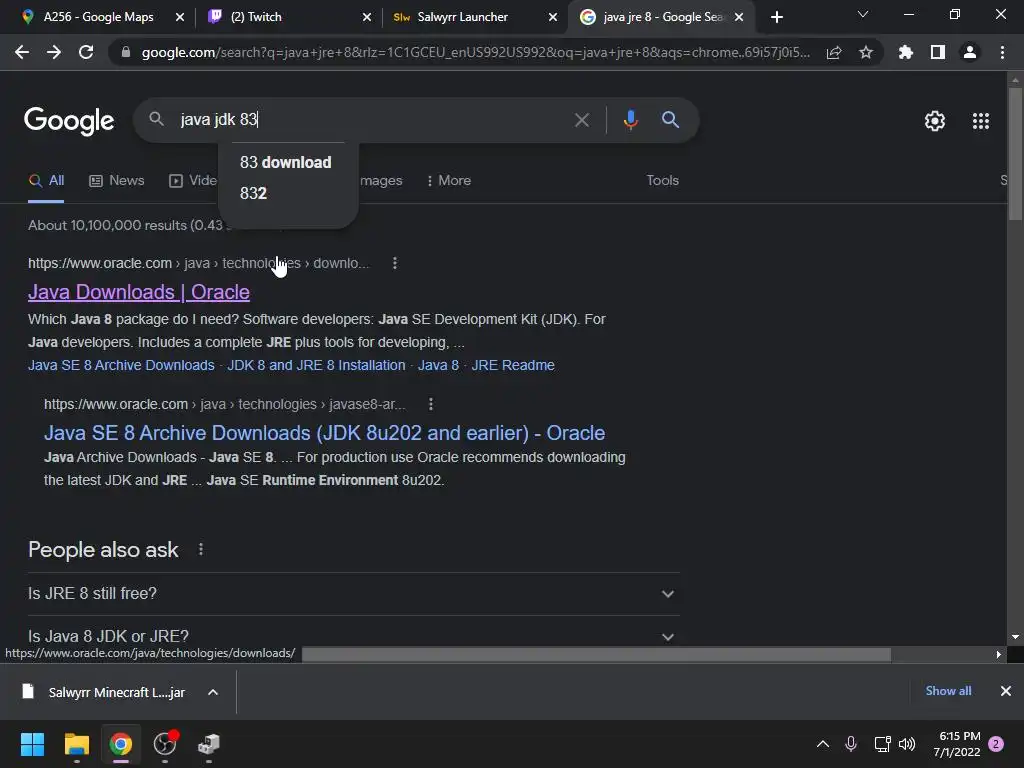Choose the '83 download' suggestion

(285, 163)
